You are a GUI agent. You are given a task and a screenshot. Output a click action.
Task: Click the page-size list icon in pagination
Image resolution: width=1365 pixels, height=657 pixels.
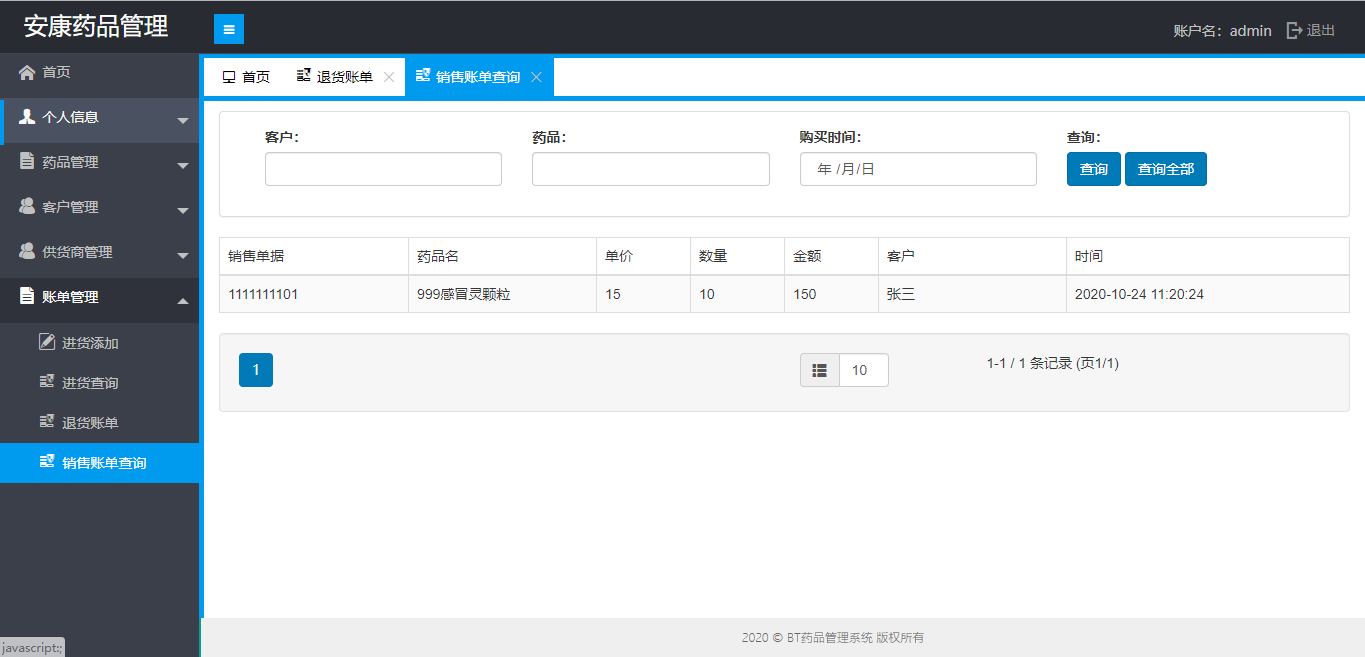point(820,370)
